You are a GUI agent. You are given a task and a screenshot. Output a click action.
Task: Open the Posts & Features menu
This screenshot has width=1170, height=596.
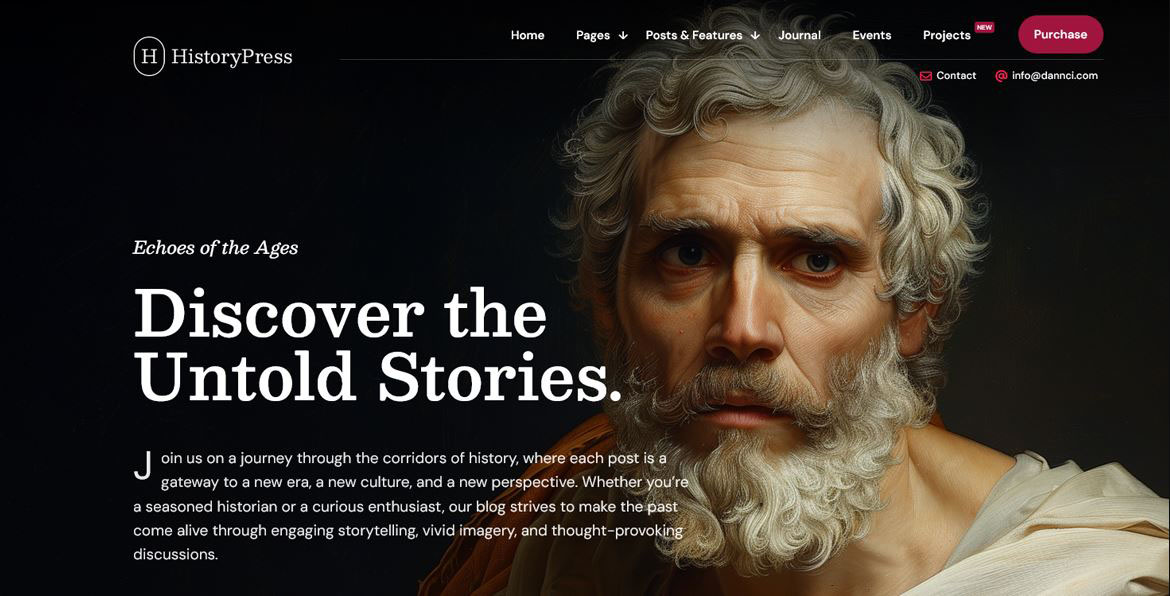(x=694, y=35)
